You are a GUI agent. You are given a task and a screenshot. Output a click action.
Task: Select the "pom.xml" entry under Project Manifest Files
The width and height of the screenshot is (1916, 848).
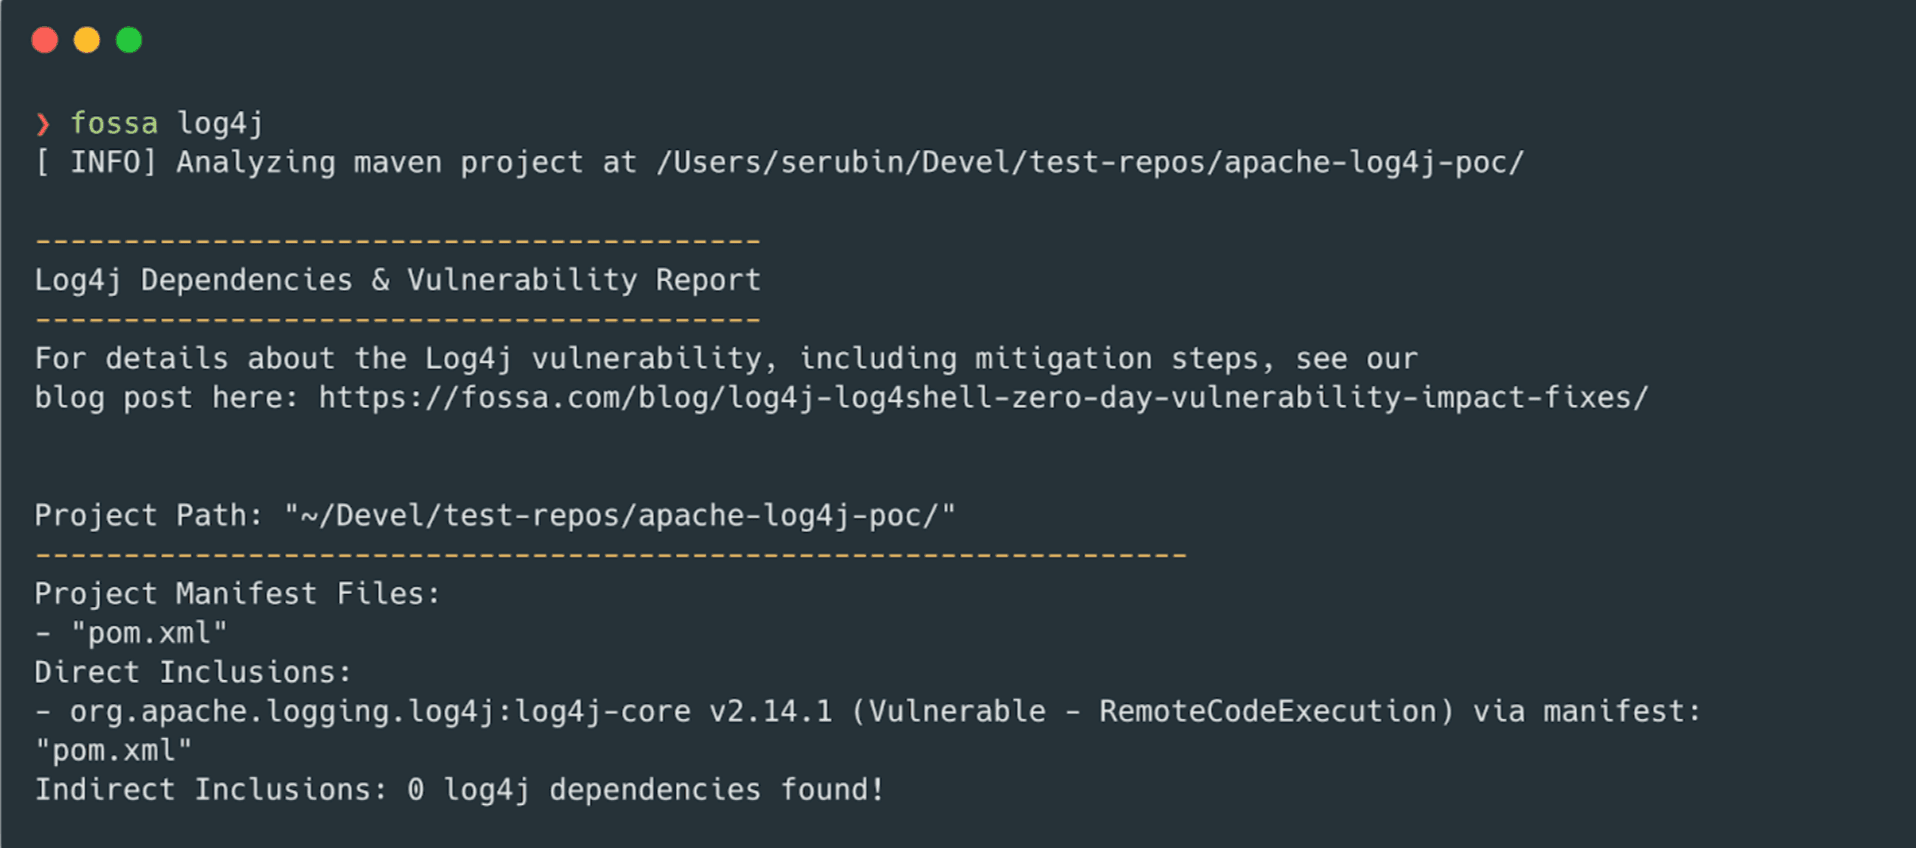pos(149,633)
